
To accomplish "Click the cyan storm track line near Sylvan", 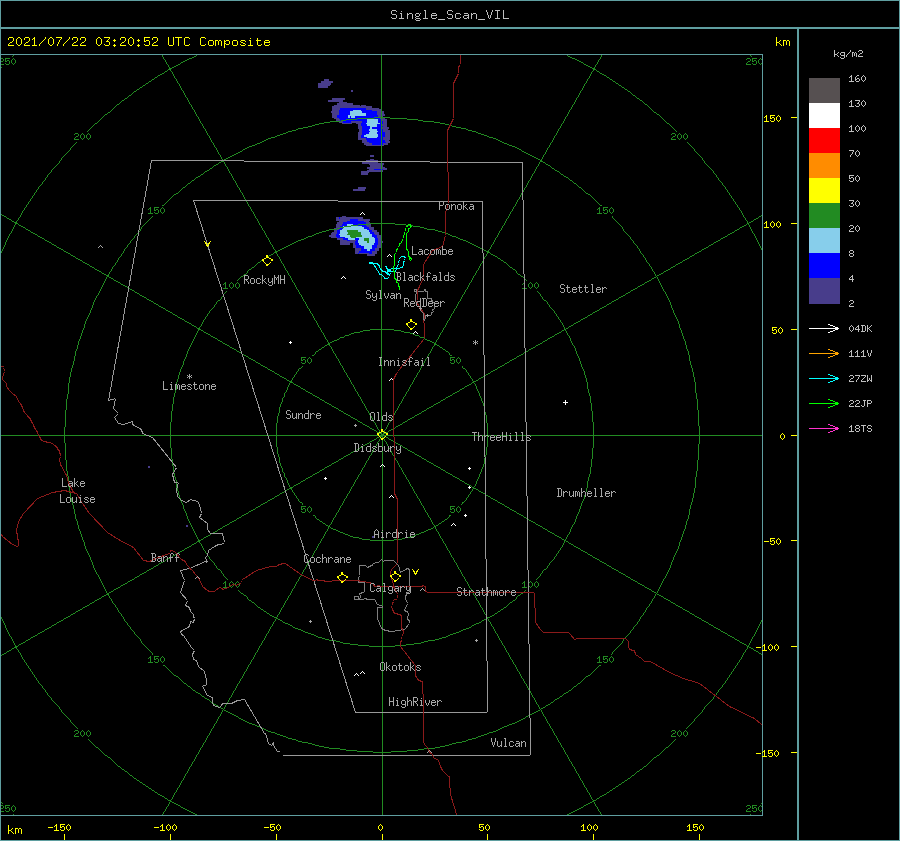I will tap(389, 268).
